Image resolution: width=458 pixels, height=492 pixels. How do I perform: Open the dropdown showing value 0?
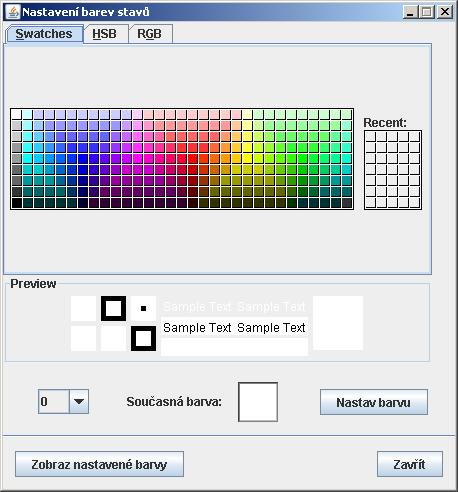[x=63, y=401]
